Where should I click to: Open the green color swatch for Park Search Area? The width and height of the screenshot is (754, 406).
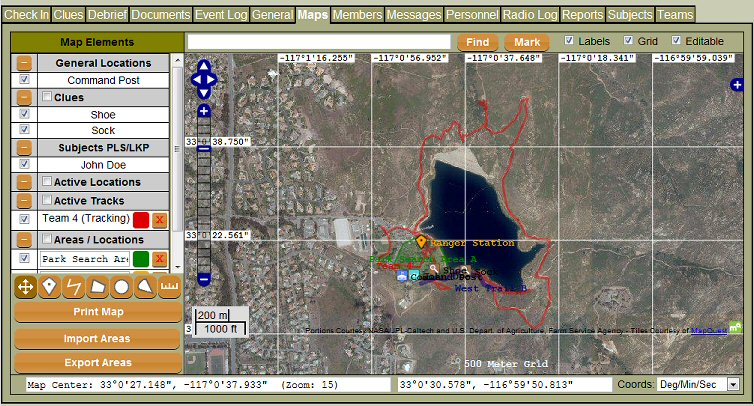click(141, 259)
